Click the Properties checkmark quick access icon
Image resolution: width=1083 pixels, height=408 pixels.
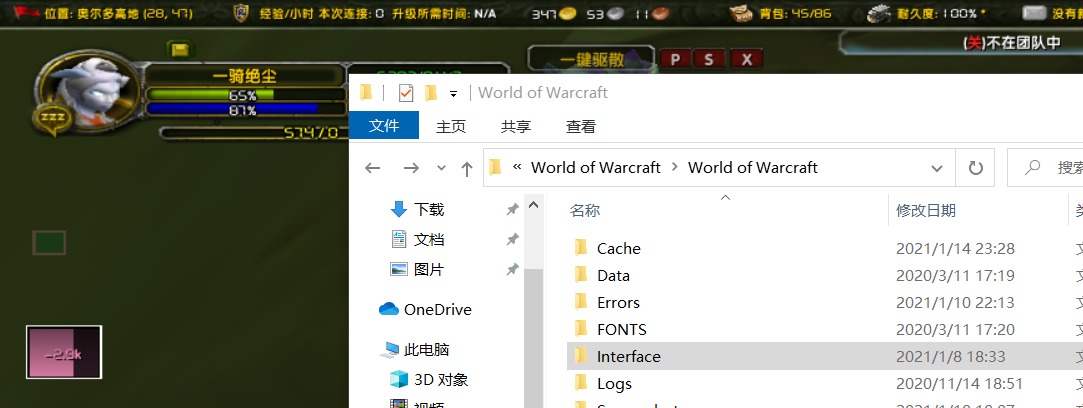406,93
